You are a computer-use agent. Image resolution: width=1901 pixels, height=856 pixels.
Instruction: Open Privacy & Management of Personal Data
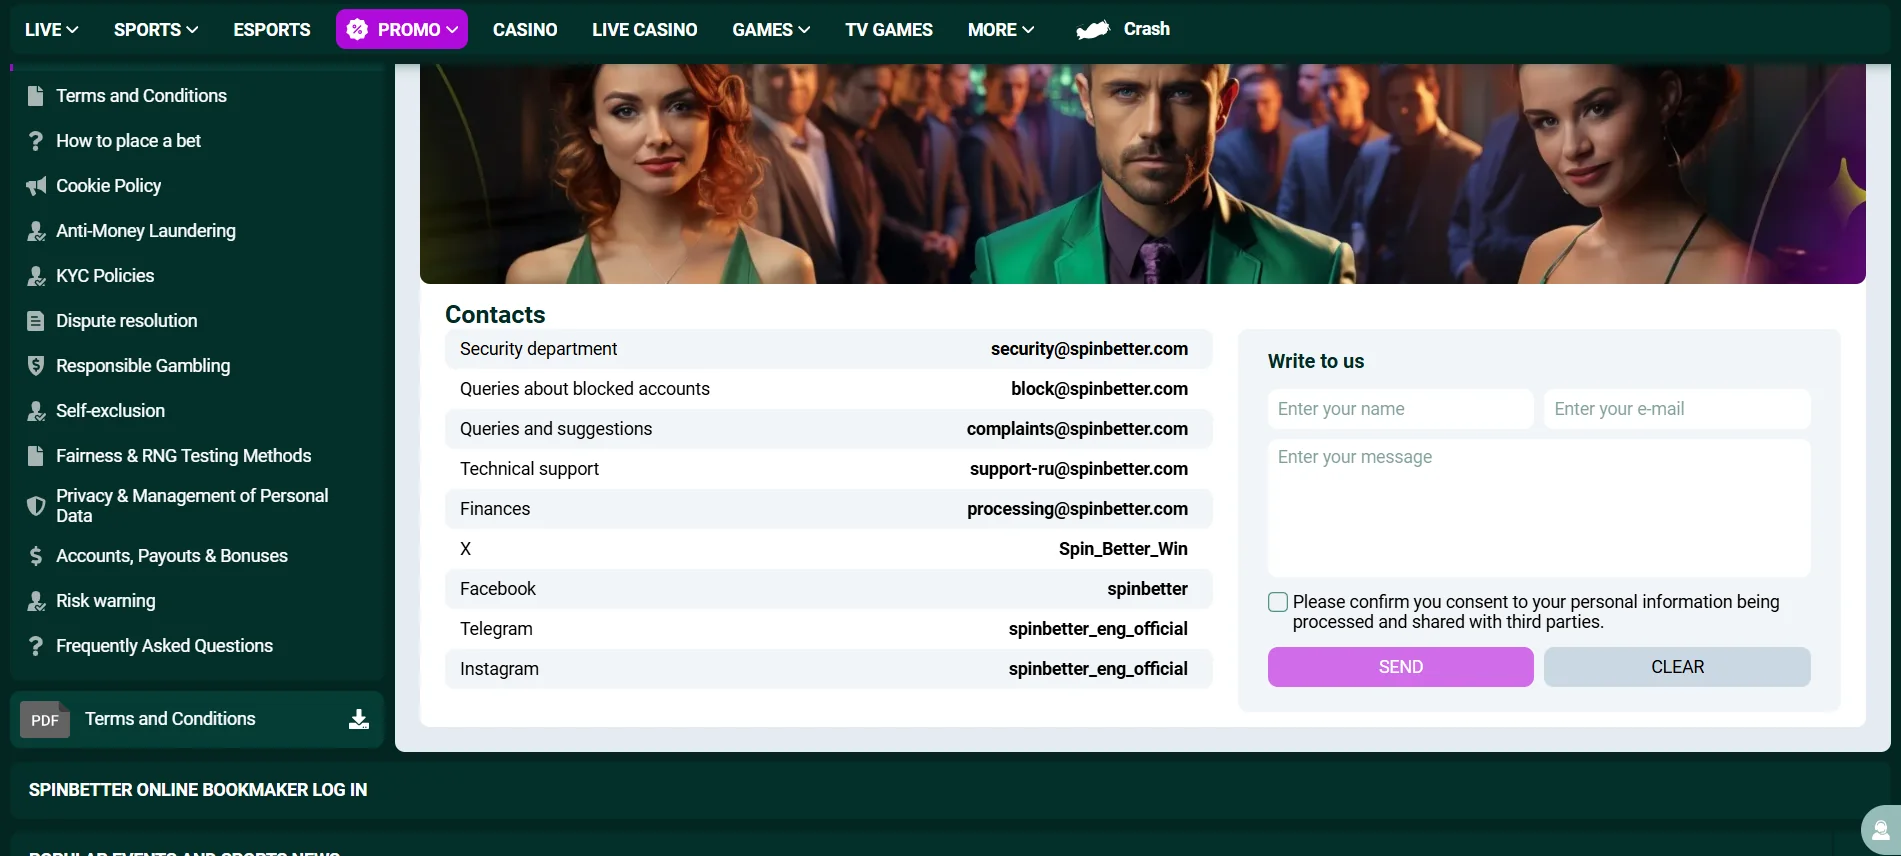pos(192,506)
